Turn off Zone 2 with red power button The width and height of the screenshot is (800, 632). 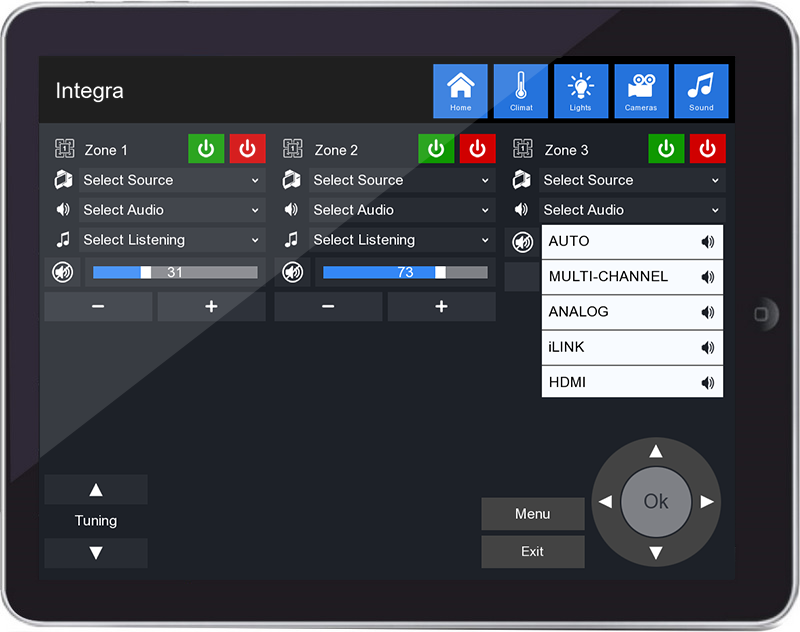pos(477,149)
